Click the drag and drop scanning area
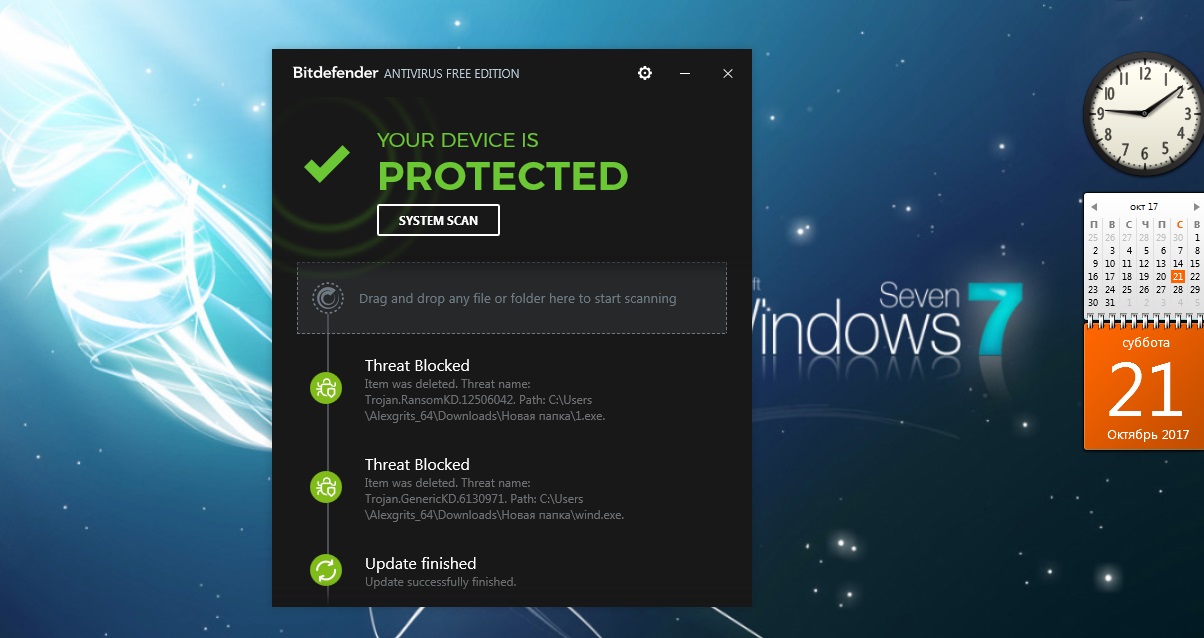The height and width of the screenshot is (638, 1204). [512, 298]
